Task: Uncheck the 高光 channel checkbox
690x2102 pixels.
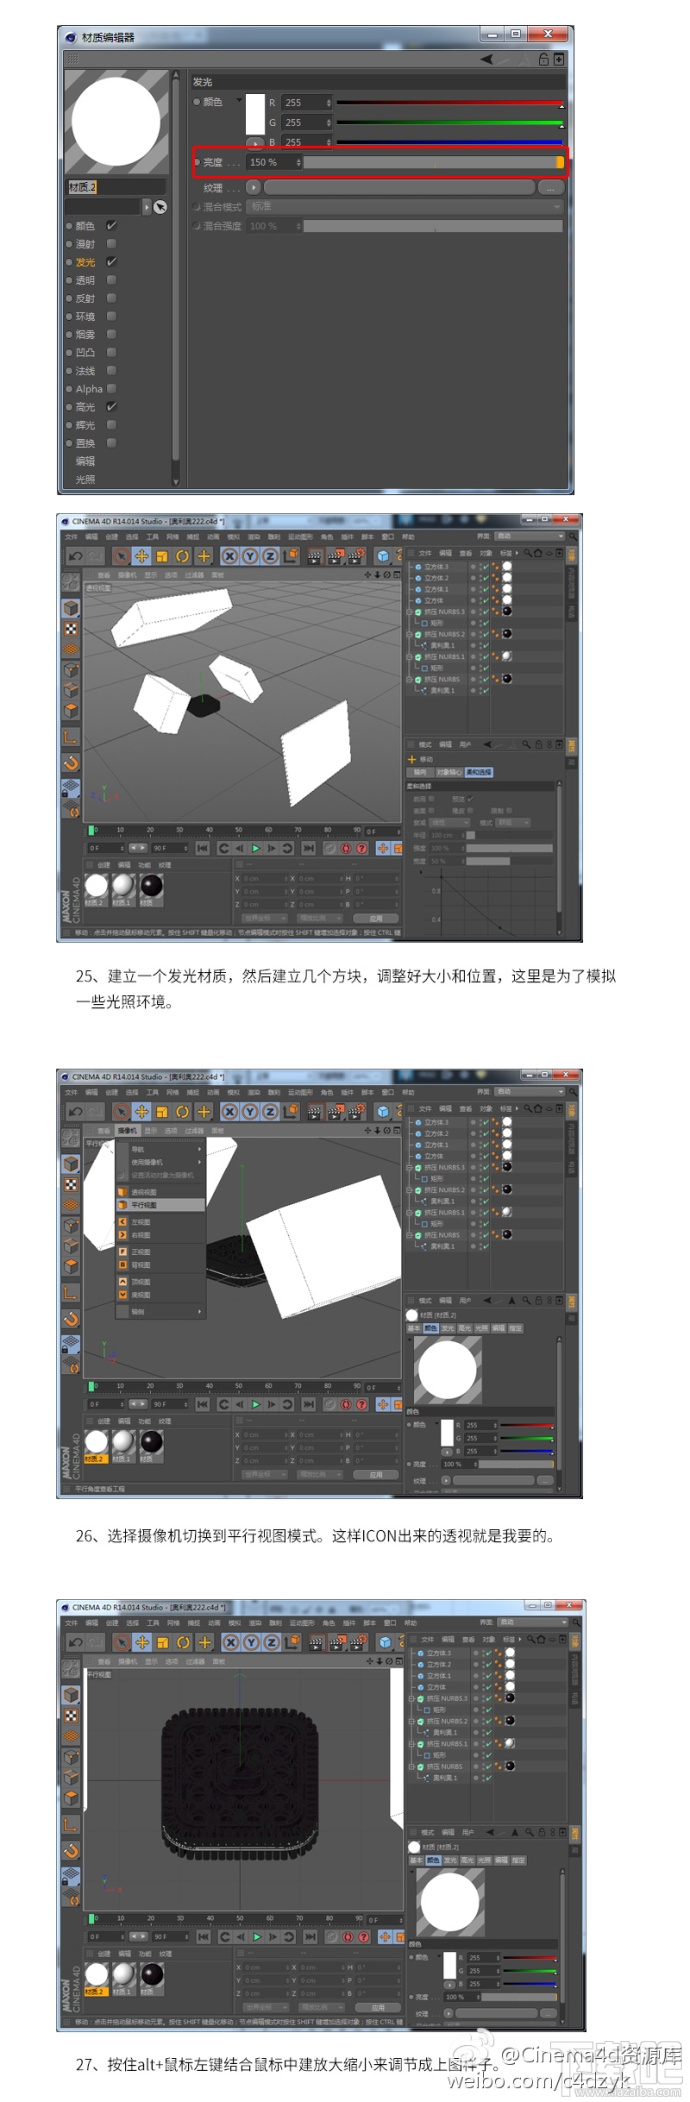Action: point(111,407)
